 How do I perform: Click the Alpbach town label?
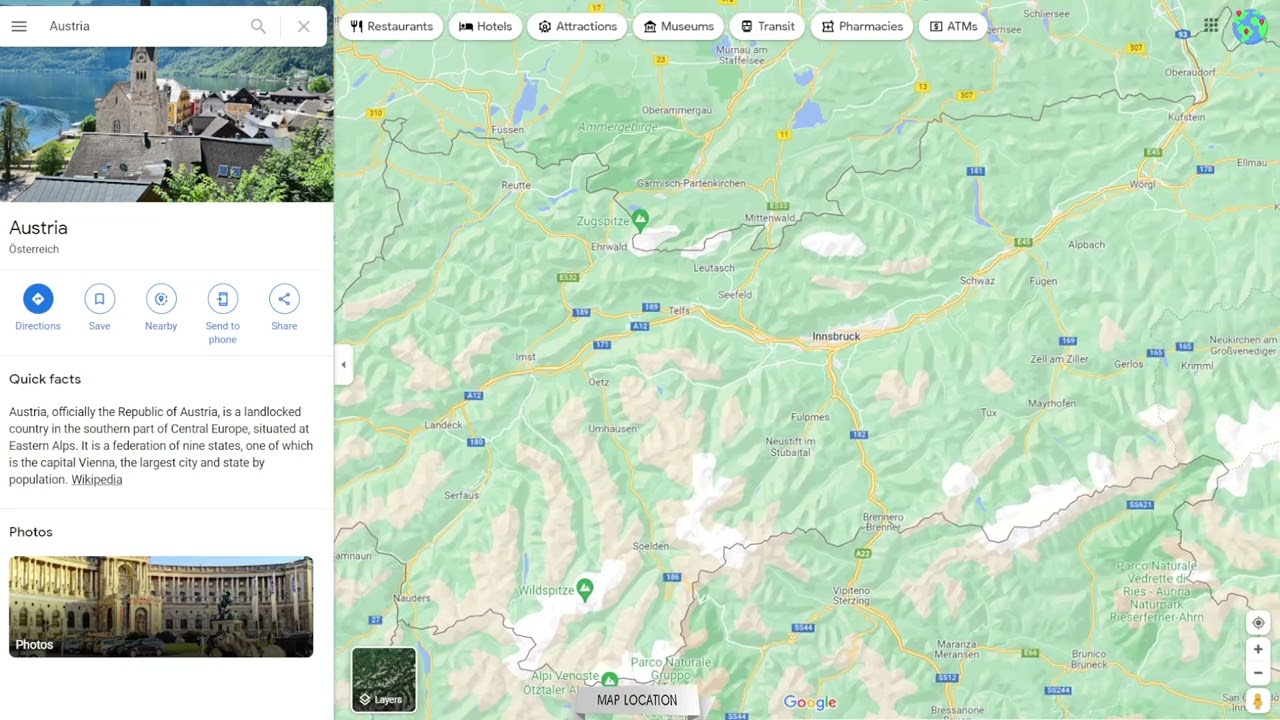(1087, 245)
